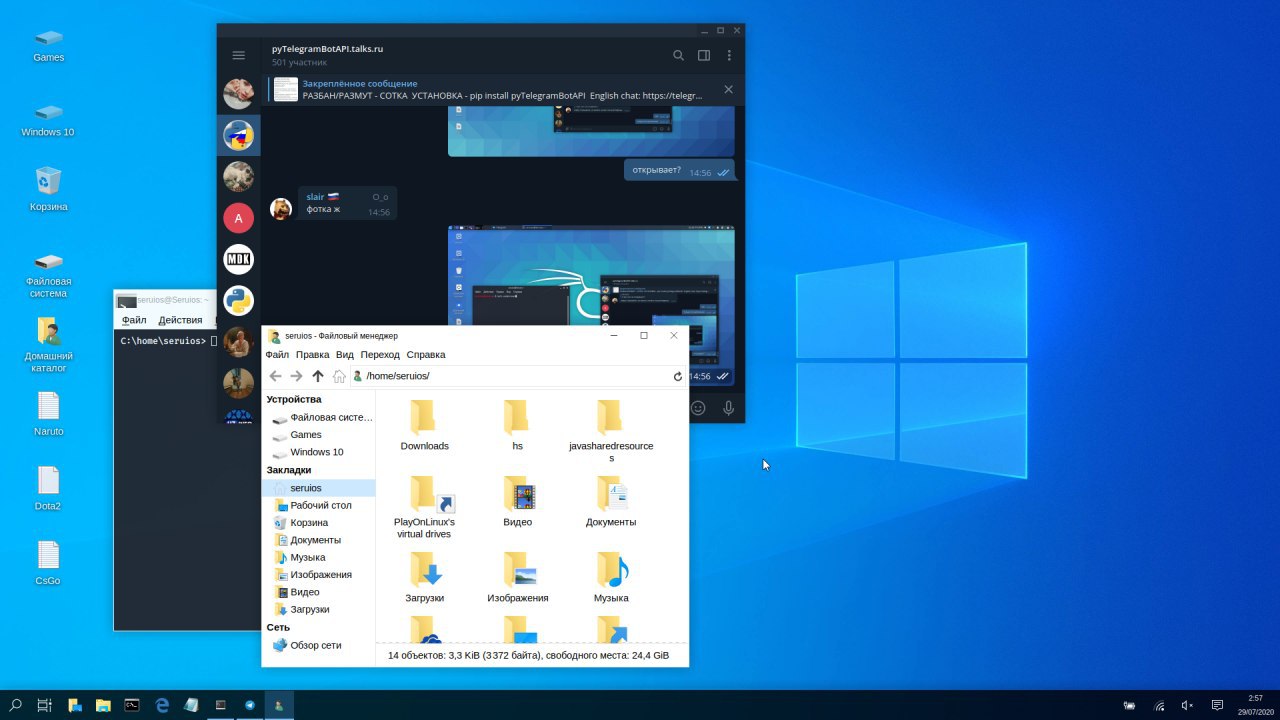Viewport: 1280px width, 720px height.
Task: Select the Games desktop drive icon
Action: [49, 46]
